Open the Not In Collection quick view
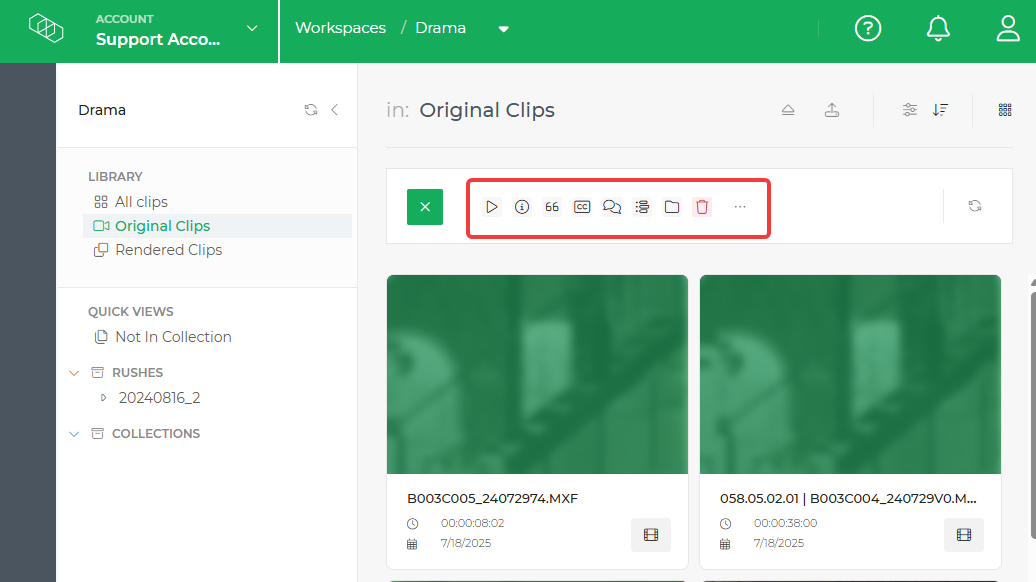The height and width of the screenshot is (582, 1036). pos(163,337)
